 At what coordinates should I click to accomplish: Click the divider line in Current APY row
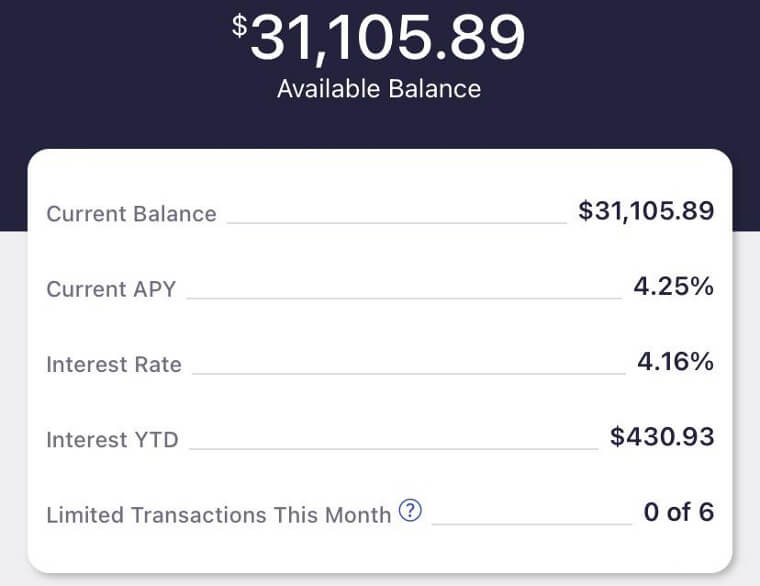pyautogui.click(x=404, y=297)
